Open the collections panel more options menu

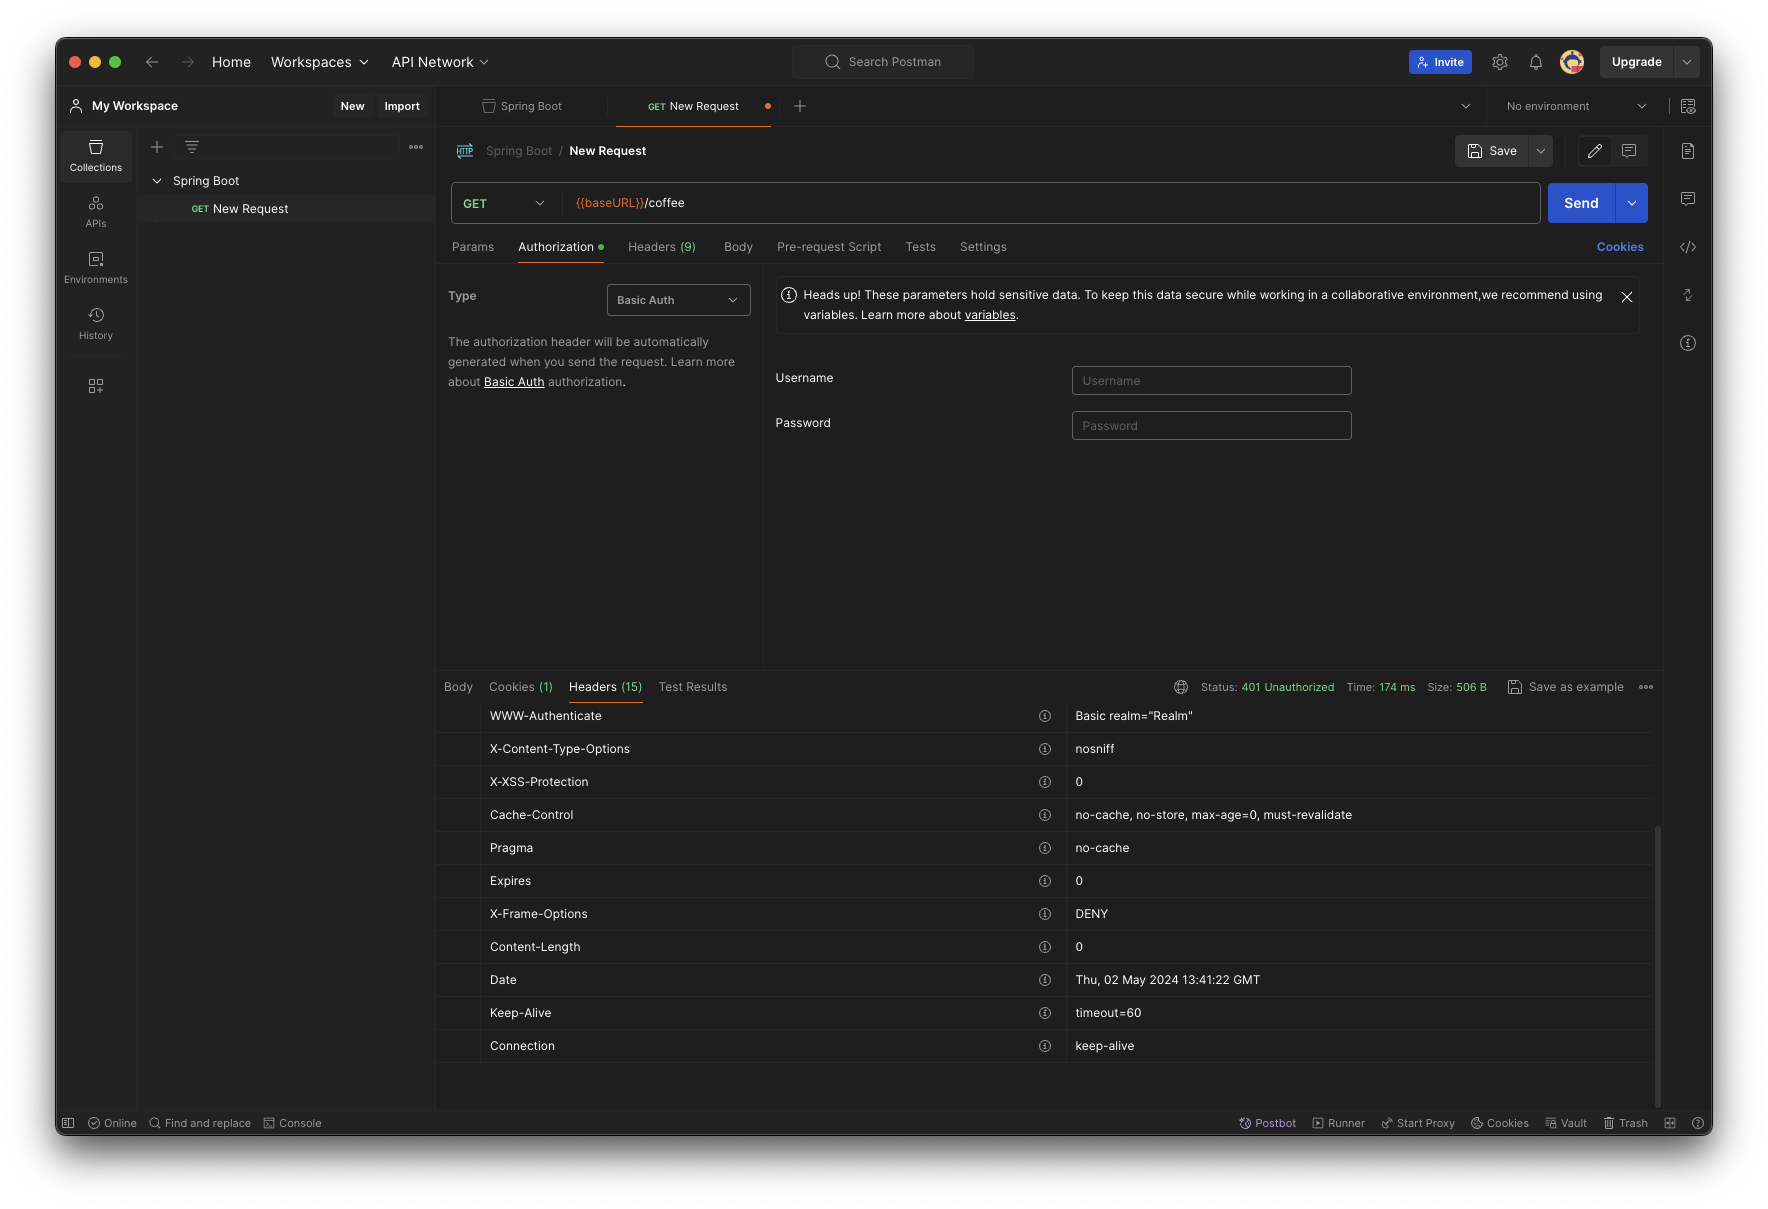pyautogui.click(x=416, y=147)
